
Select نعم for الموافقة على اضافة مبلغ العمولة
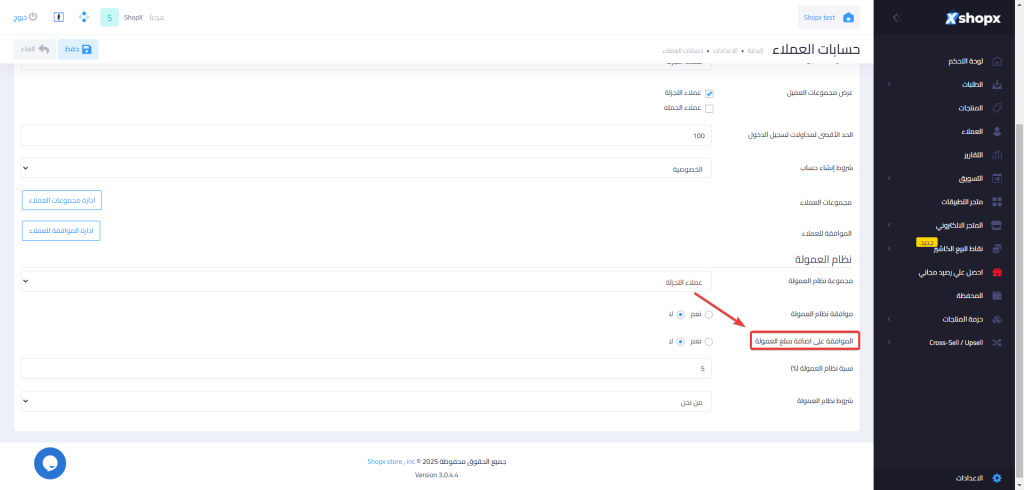click(709, 341)
